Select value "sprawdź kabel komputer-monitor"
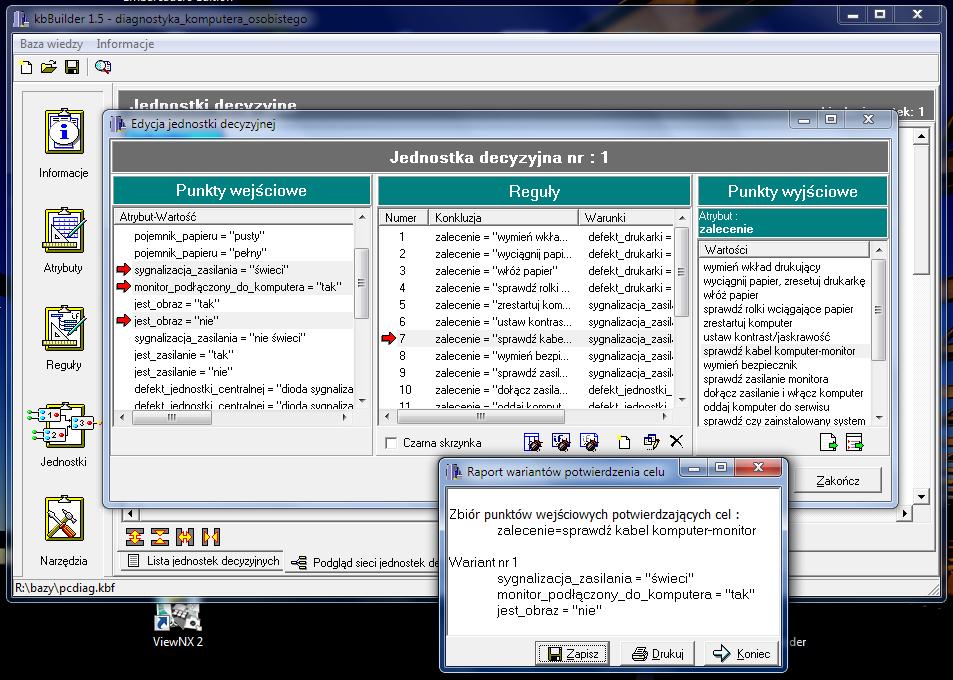Viewport: 953px width, 680px height. (x=779, y=351)
